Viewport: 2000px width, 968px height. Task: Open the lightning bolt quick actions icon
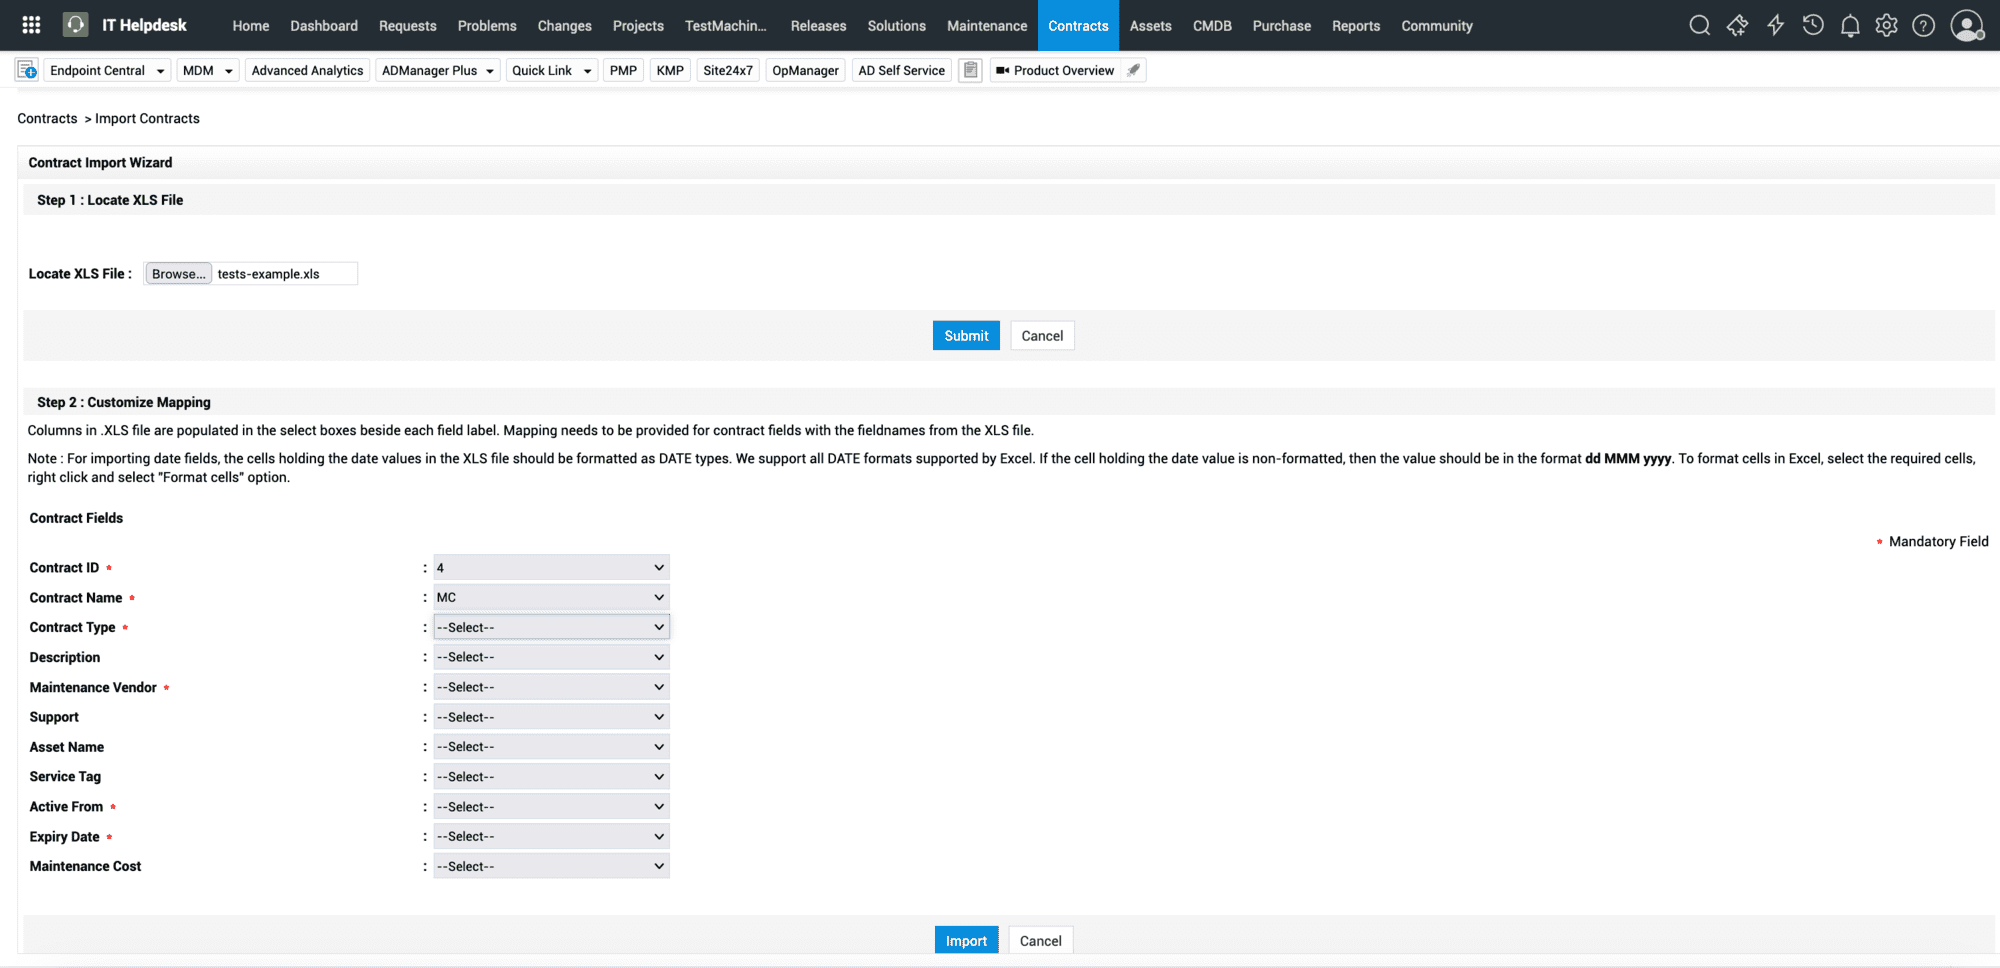tap(1775, 25)
